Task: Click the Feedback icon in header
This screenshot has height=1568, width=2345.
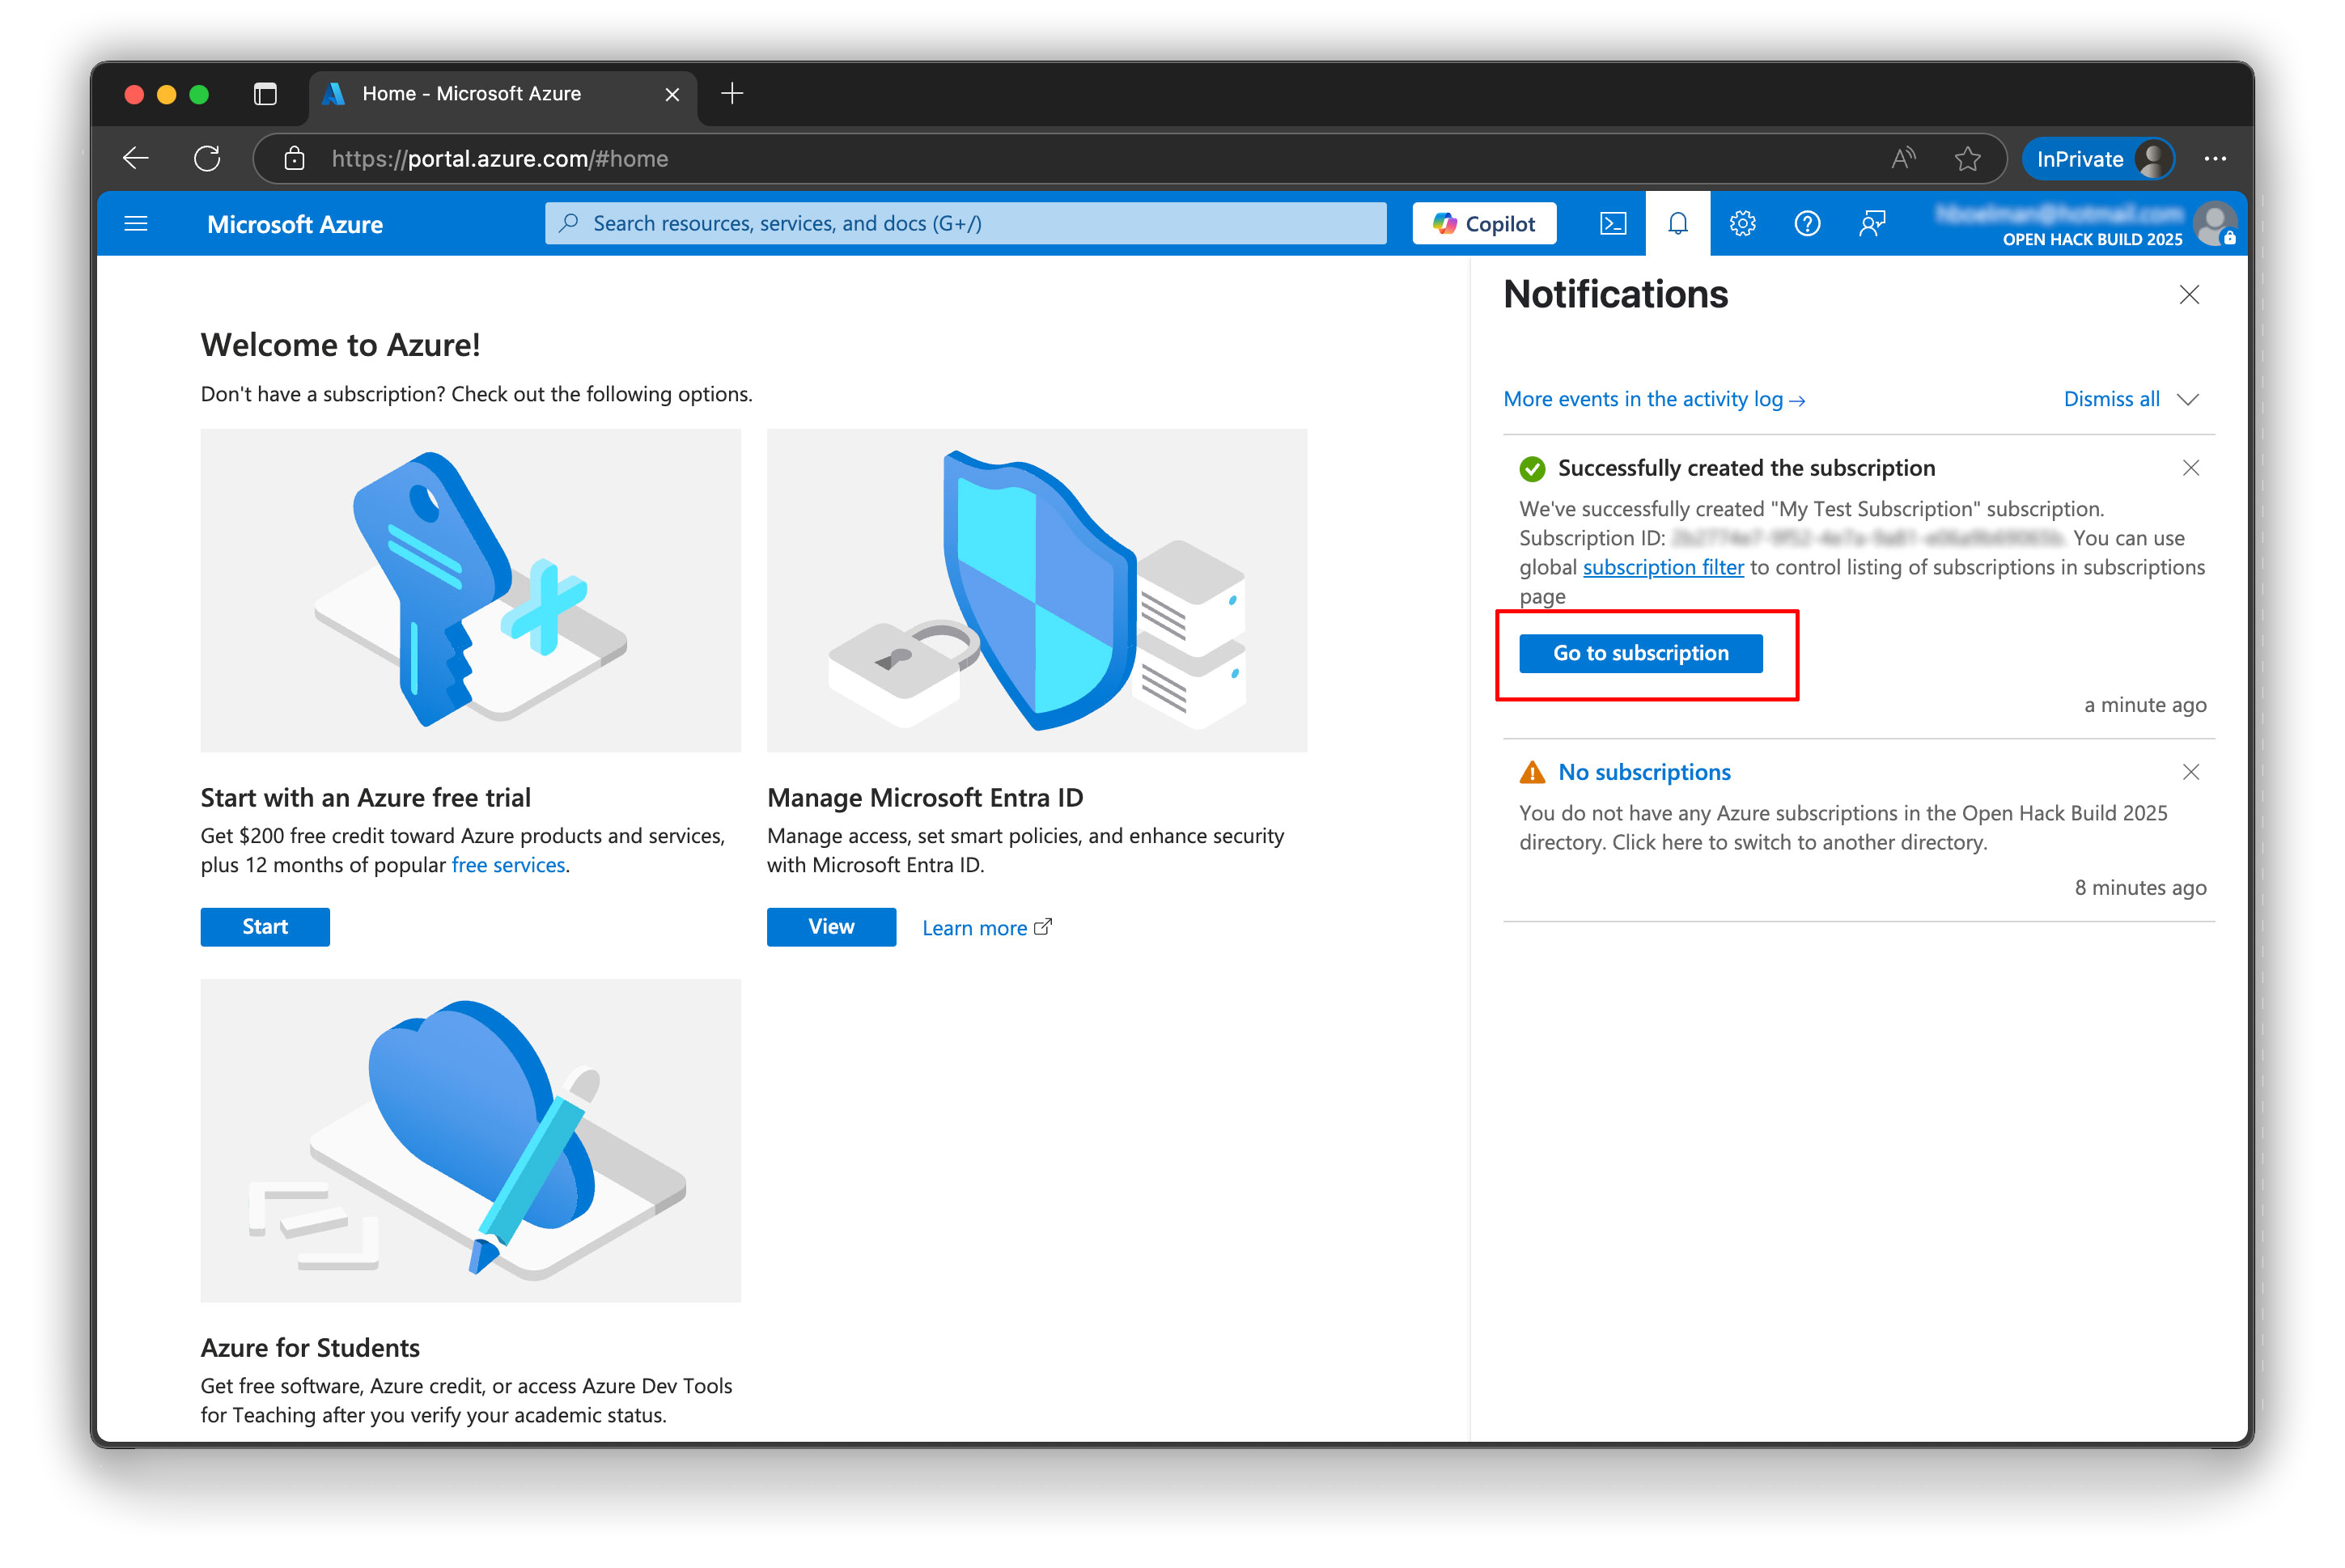Action: 1871,224
